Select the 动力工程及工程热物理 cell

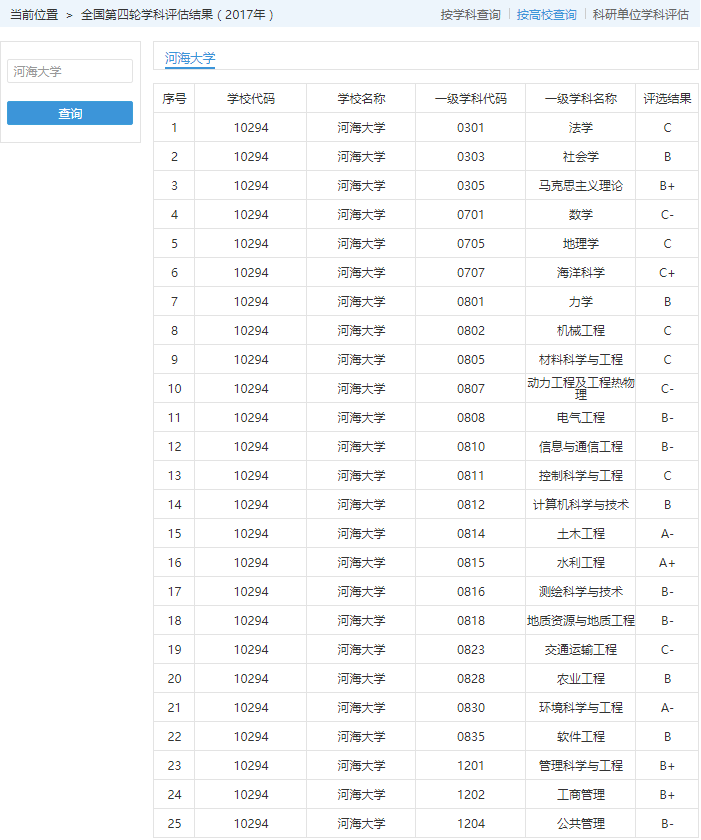tap(581, 388)
